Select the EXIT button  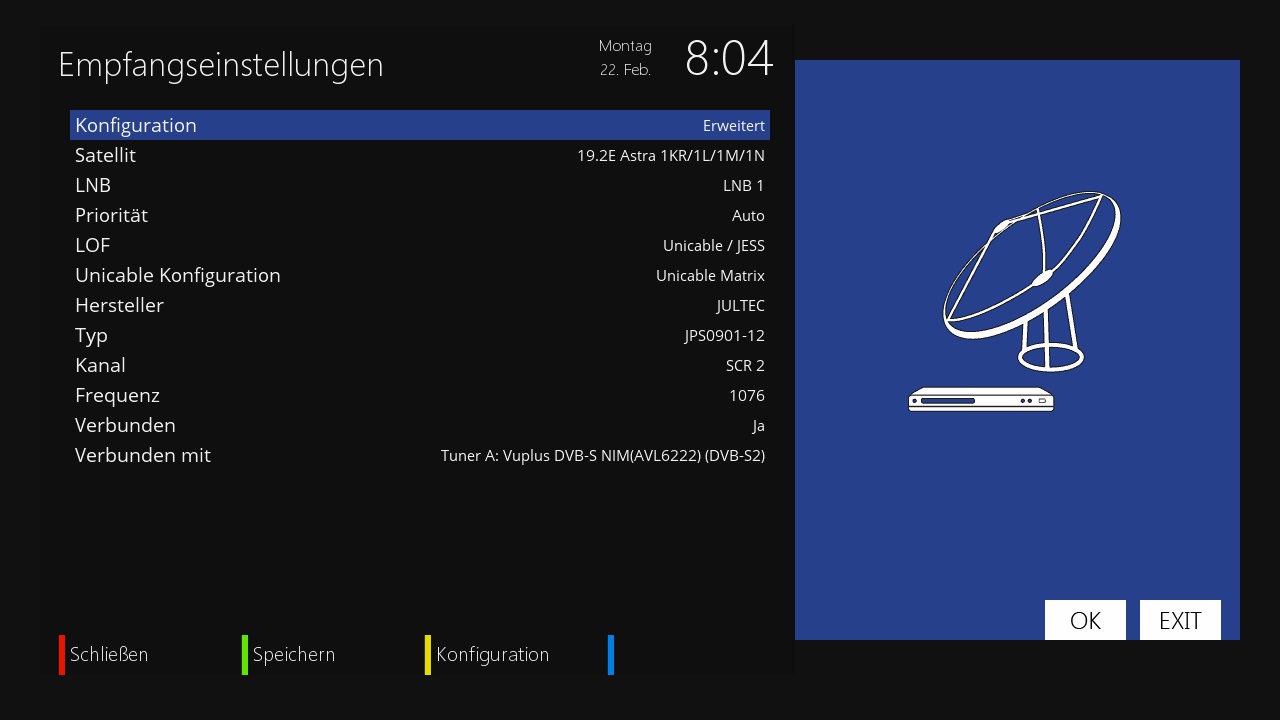(x=1180, y=620)
